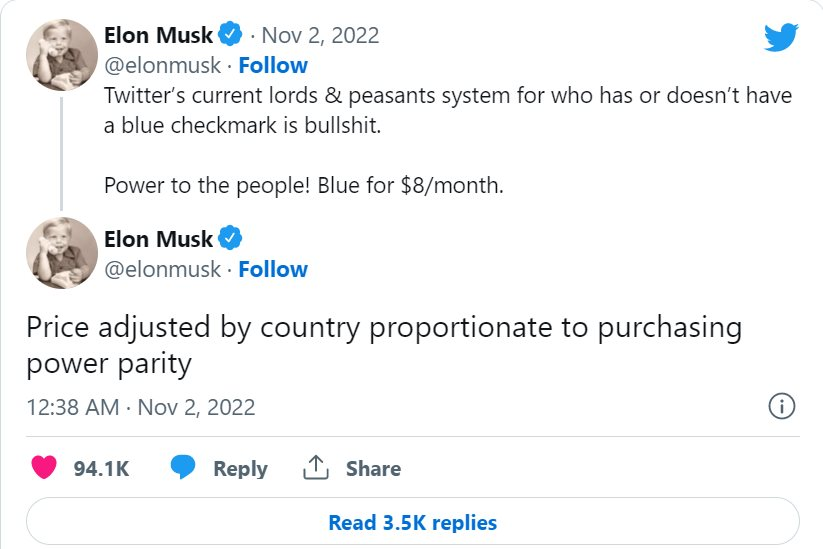Image resolution: width=823 pixels, height=549 pixels.
Task: Click @elonmusk handle in first tweet
Action: pos(161,65)
